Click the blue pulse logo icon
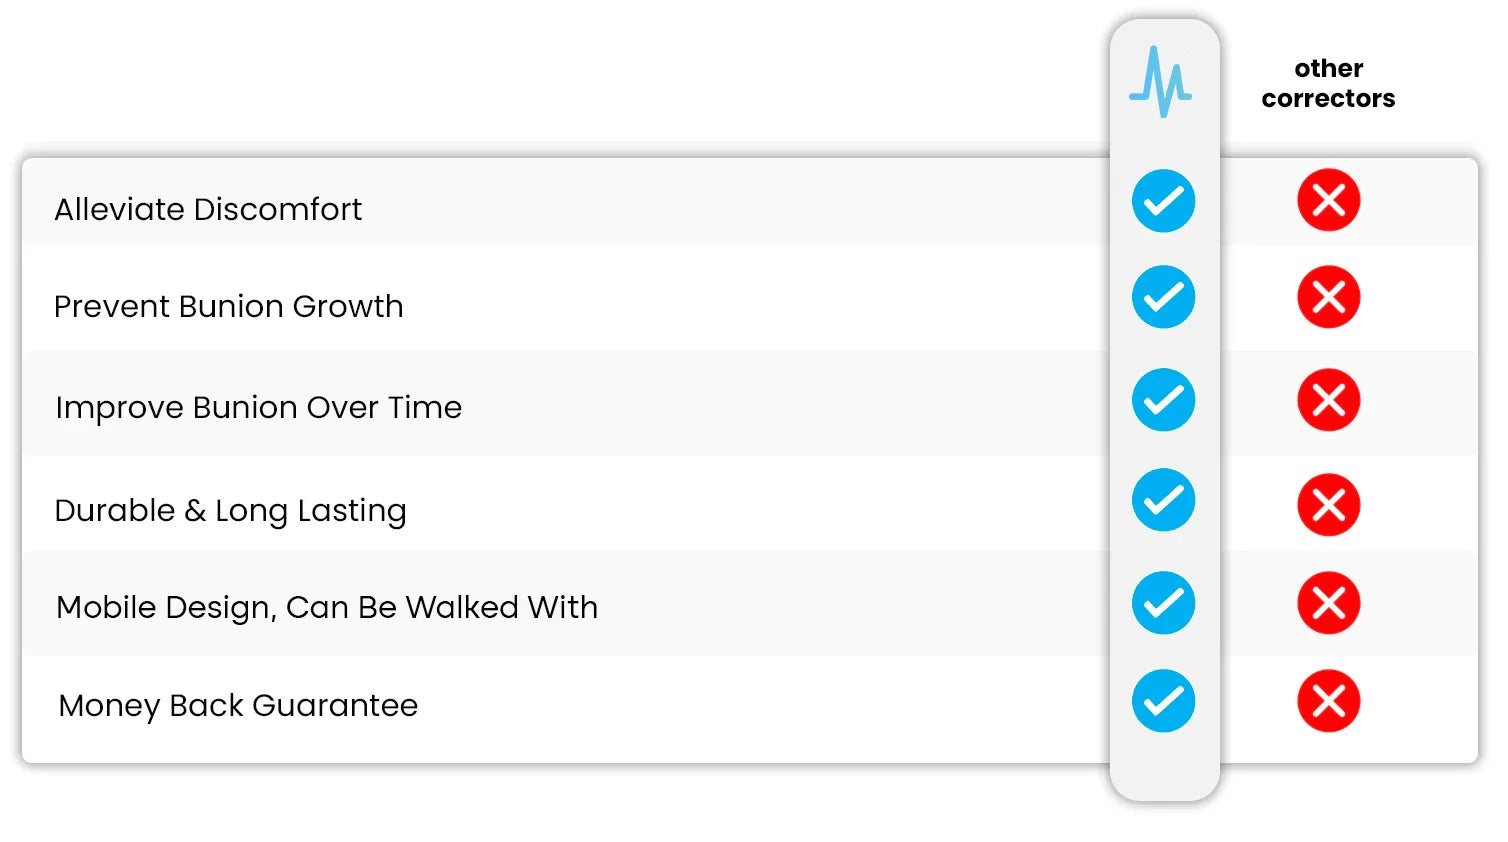Screen dimensions: 1508x842 pyautogui.click(x=1160, y=82)
